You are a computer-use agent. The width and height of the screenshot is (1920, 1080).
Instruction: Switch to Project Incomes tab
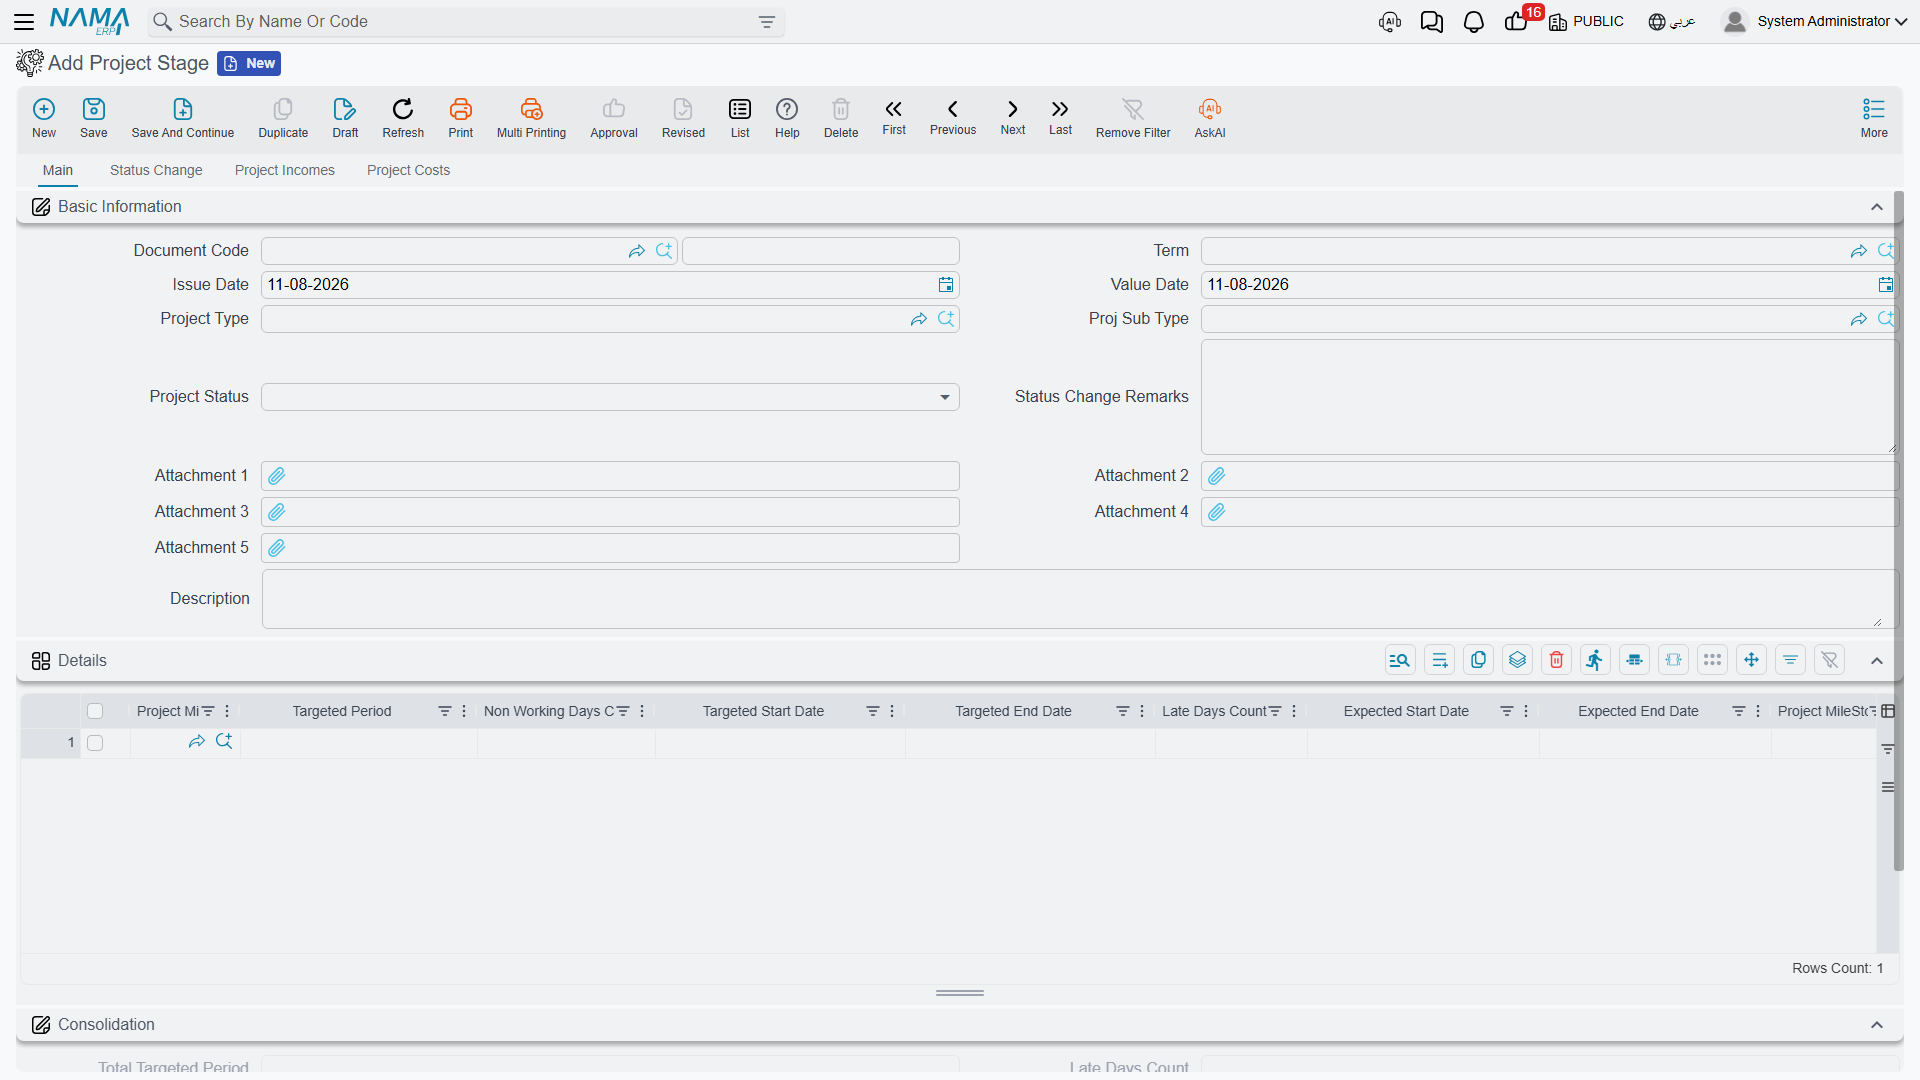[x=285, y=170]
